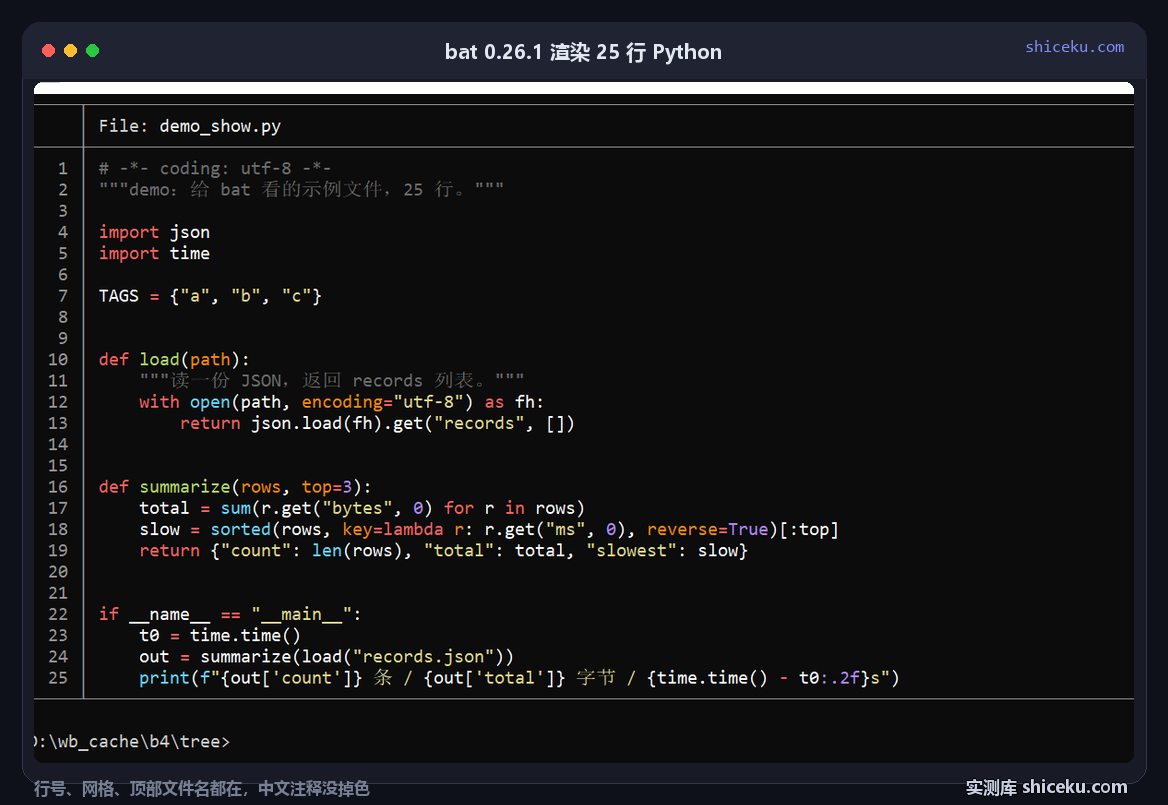This screenshot has height=805, width=1168.
Task: Click the 'return json.load(fh).get' line
Action: pyautogui.click(x=378, y=423)
